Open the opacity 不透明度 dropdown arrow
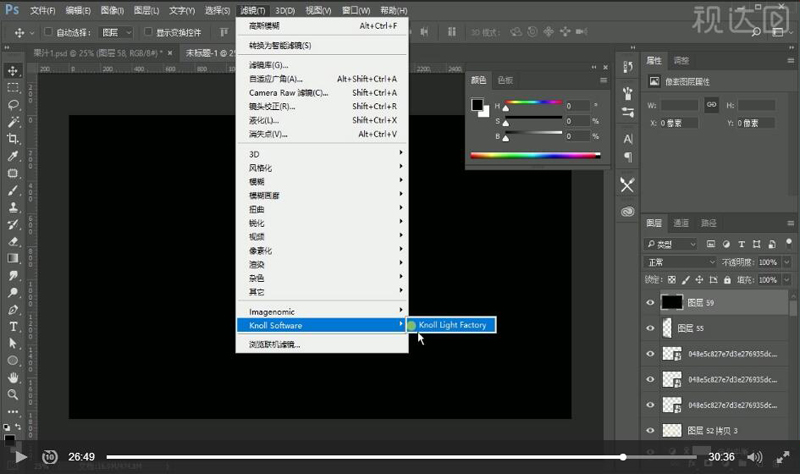Screen dimensions: 800x474 787,262
